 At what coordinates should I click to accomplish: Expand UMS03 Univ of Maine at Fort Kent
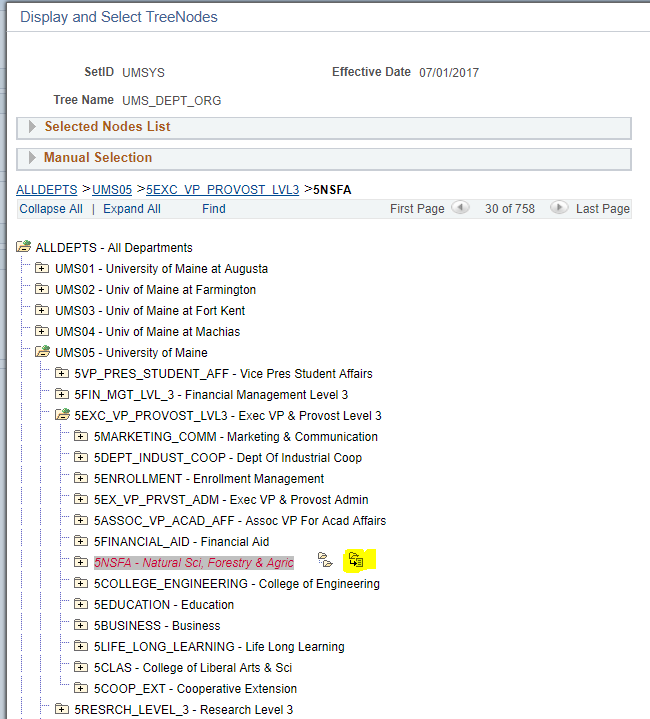pos(42,310)
